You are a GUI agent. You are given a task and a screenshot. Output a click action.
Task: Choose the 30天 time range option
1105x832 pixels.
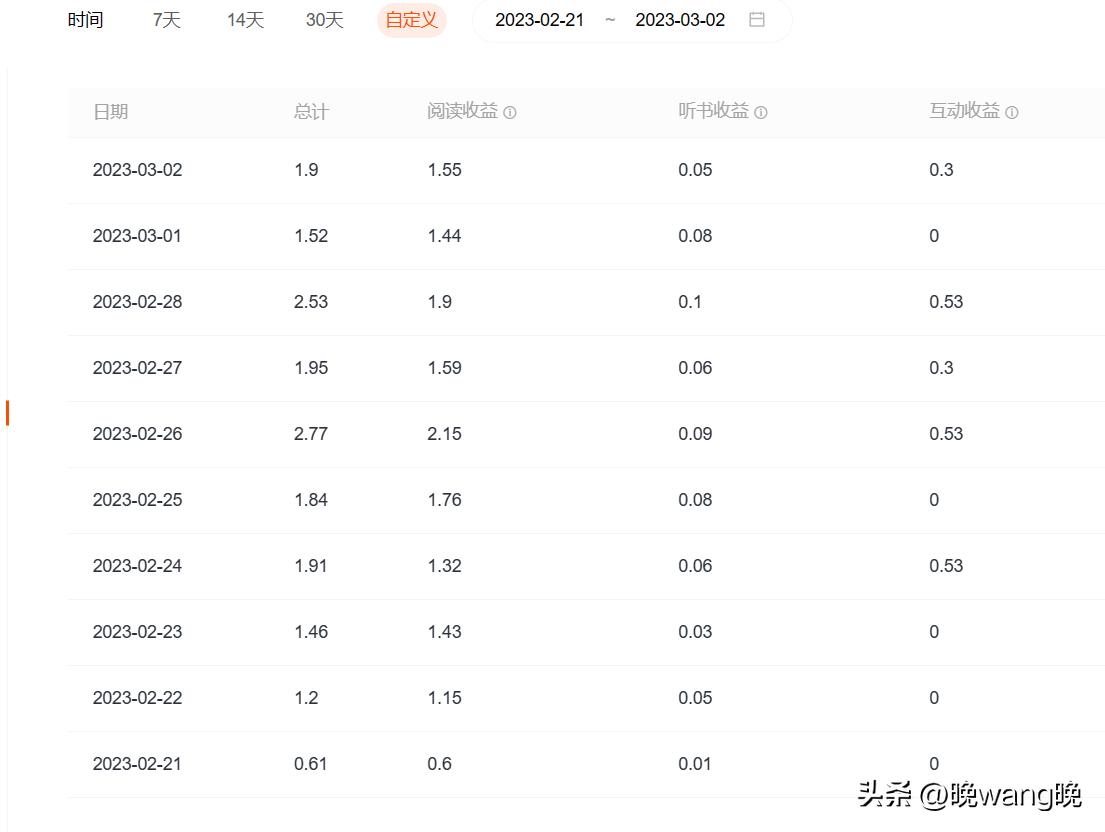pos(324,20)
